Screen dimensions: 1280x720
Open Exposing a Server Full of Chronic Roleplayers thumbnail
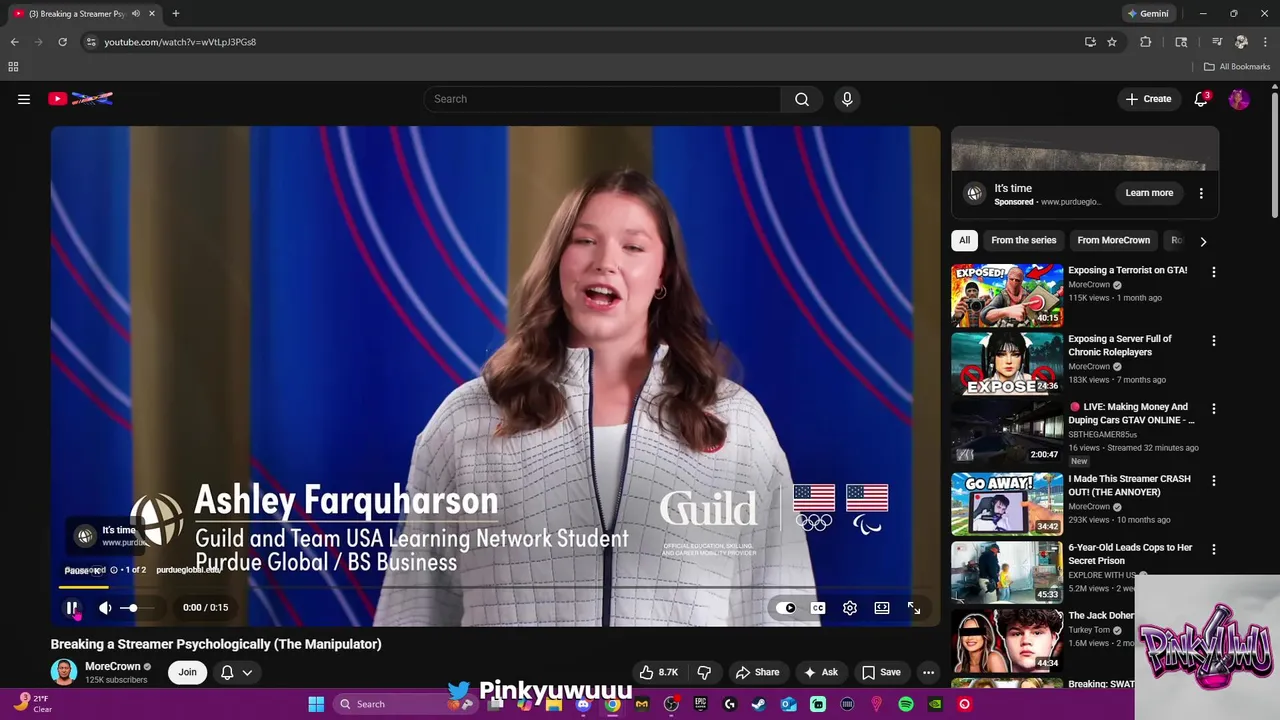1007,364
